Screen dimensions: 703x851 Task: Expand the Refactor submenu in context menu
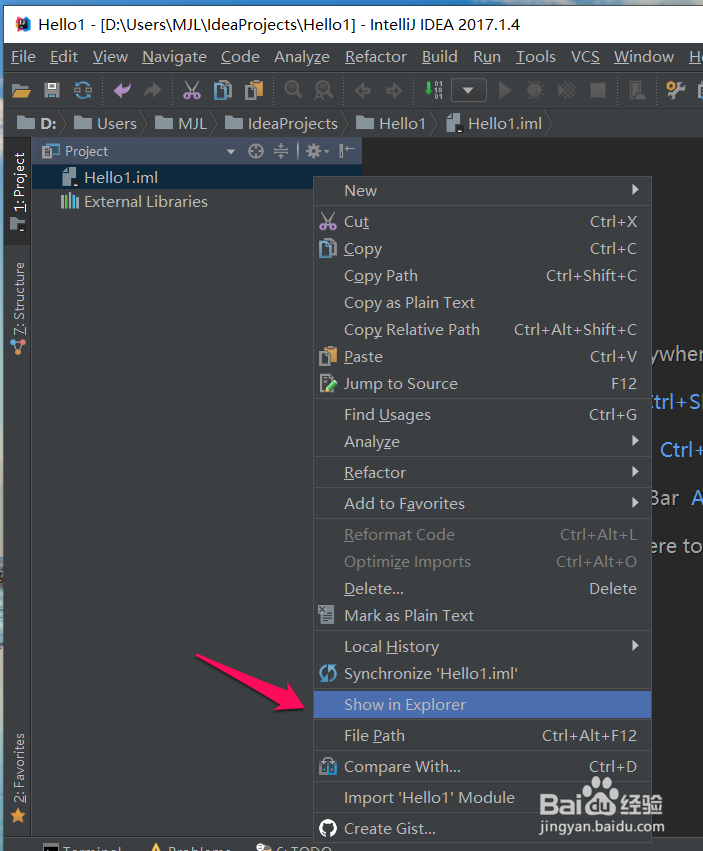coord(482,473)
